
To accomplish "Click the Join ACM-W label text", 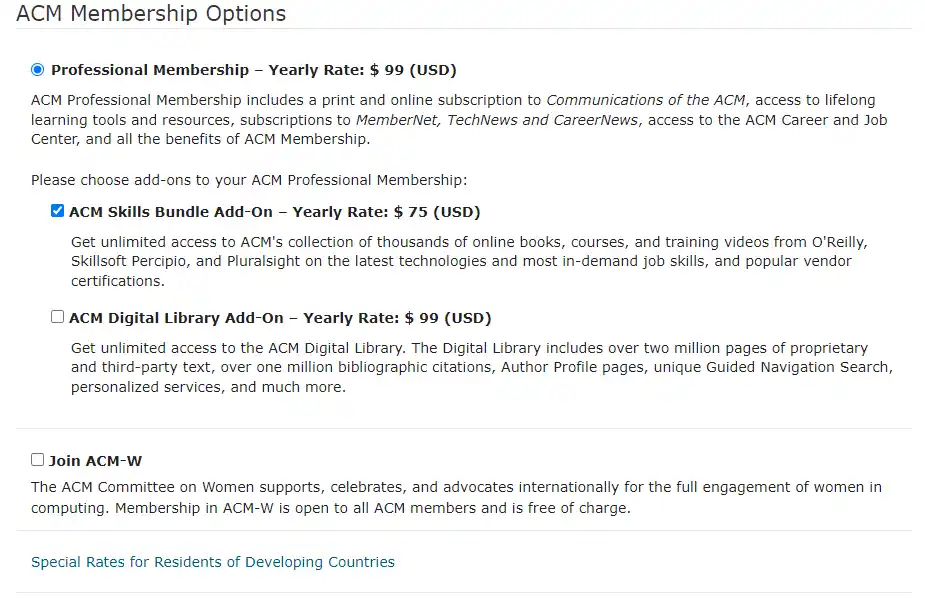I will coord(95,461).
